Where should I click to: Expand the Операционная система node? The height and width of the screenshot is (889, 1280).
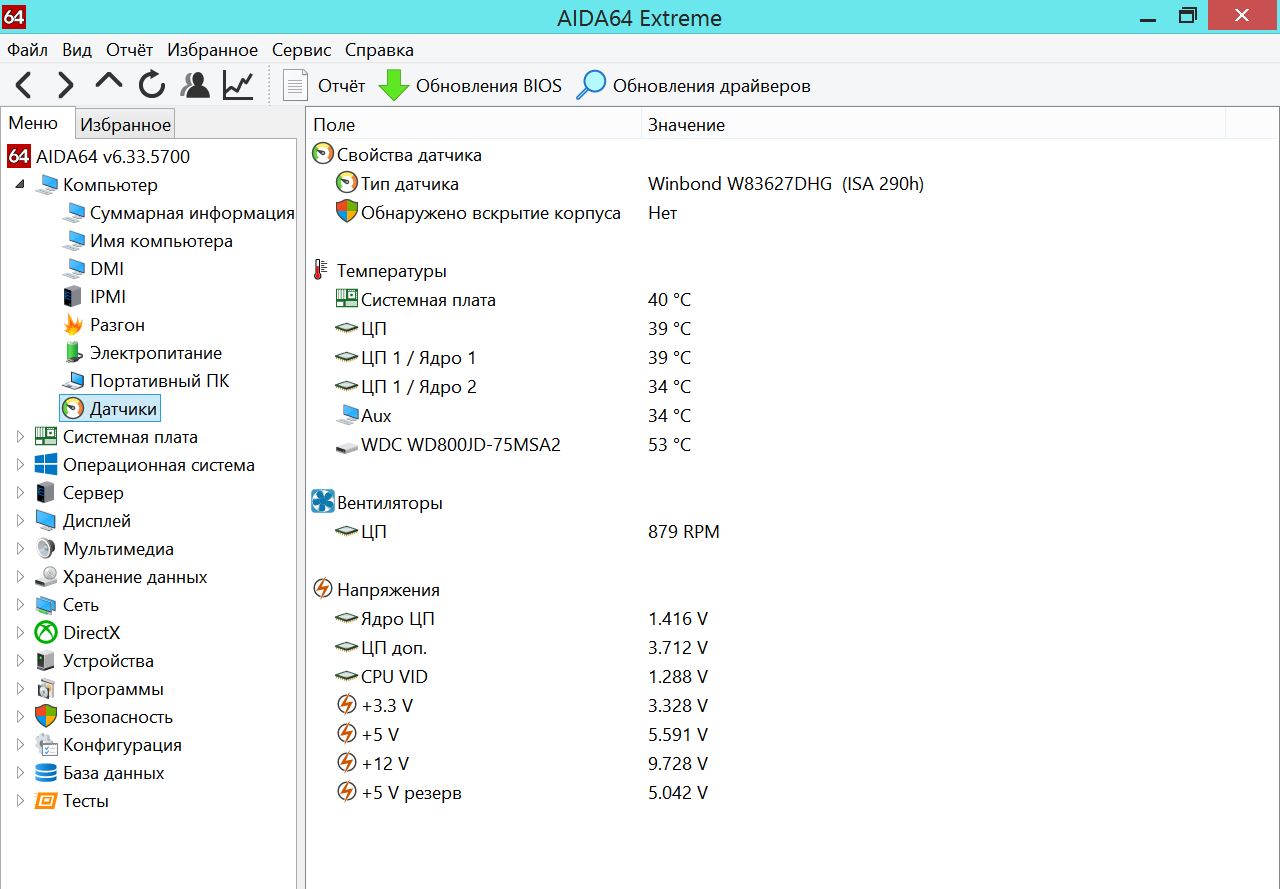click(20, 465)
